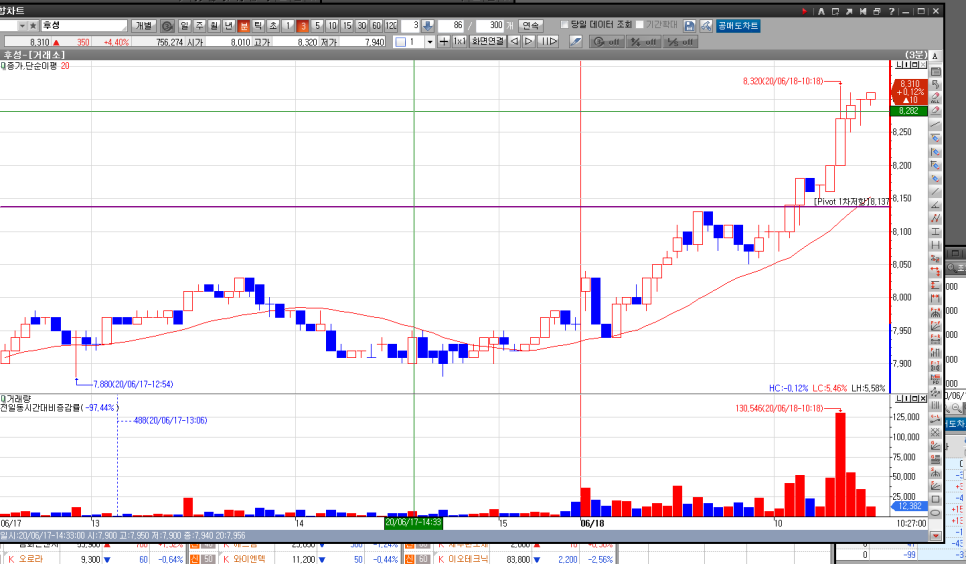Viewport: 966px width, 564px height.
Task: Select the 30 minute interval button
Action: coord(362,26)
